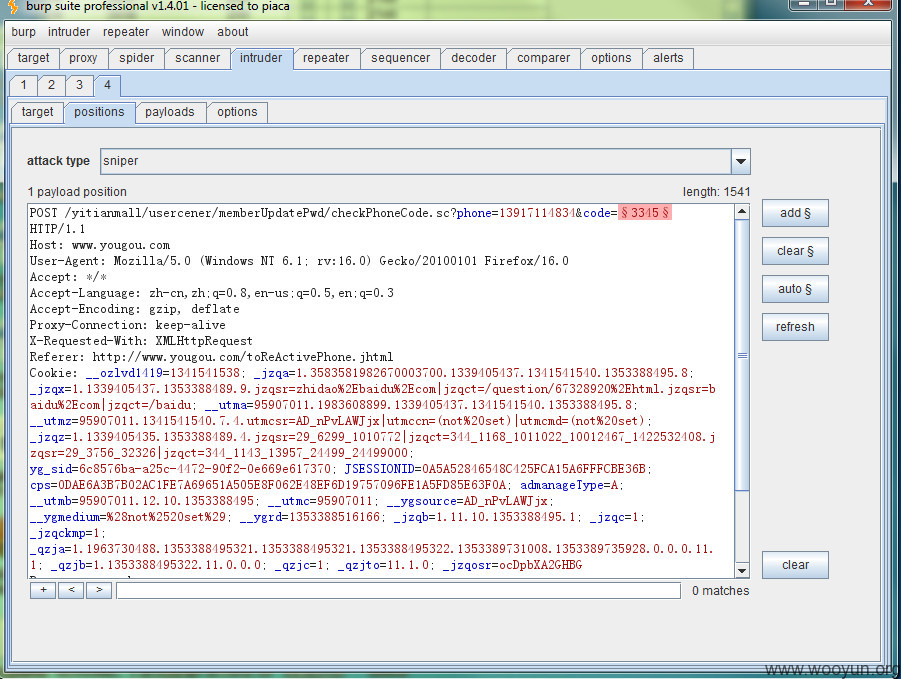Click the search text input field
Viewport: 901px width, 679px height.
coord(398,591)
